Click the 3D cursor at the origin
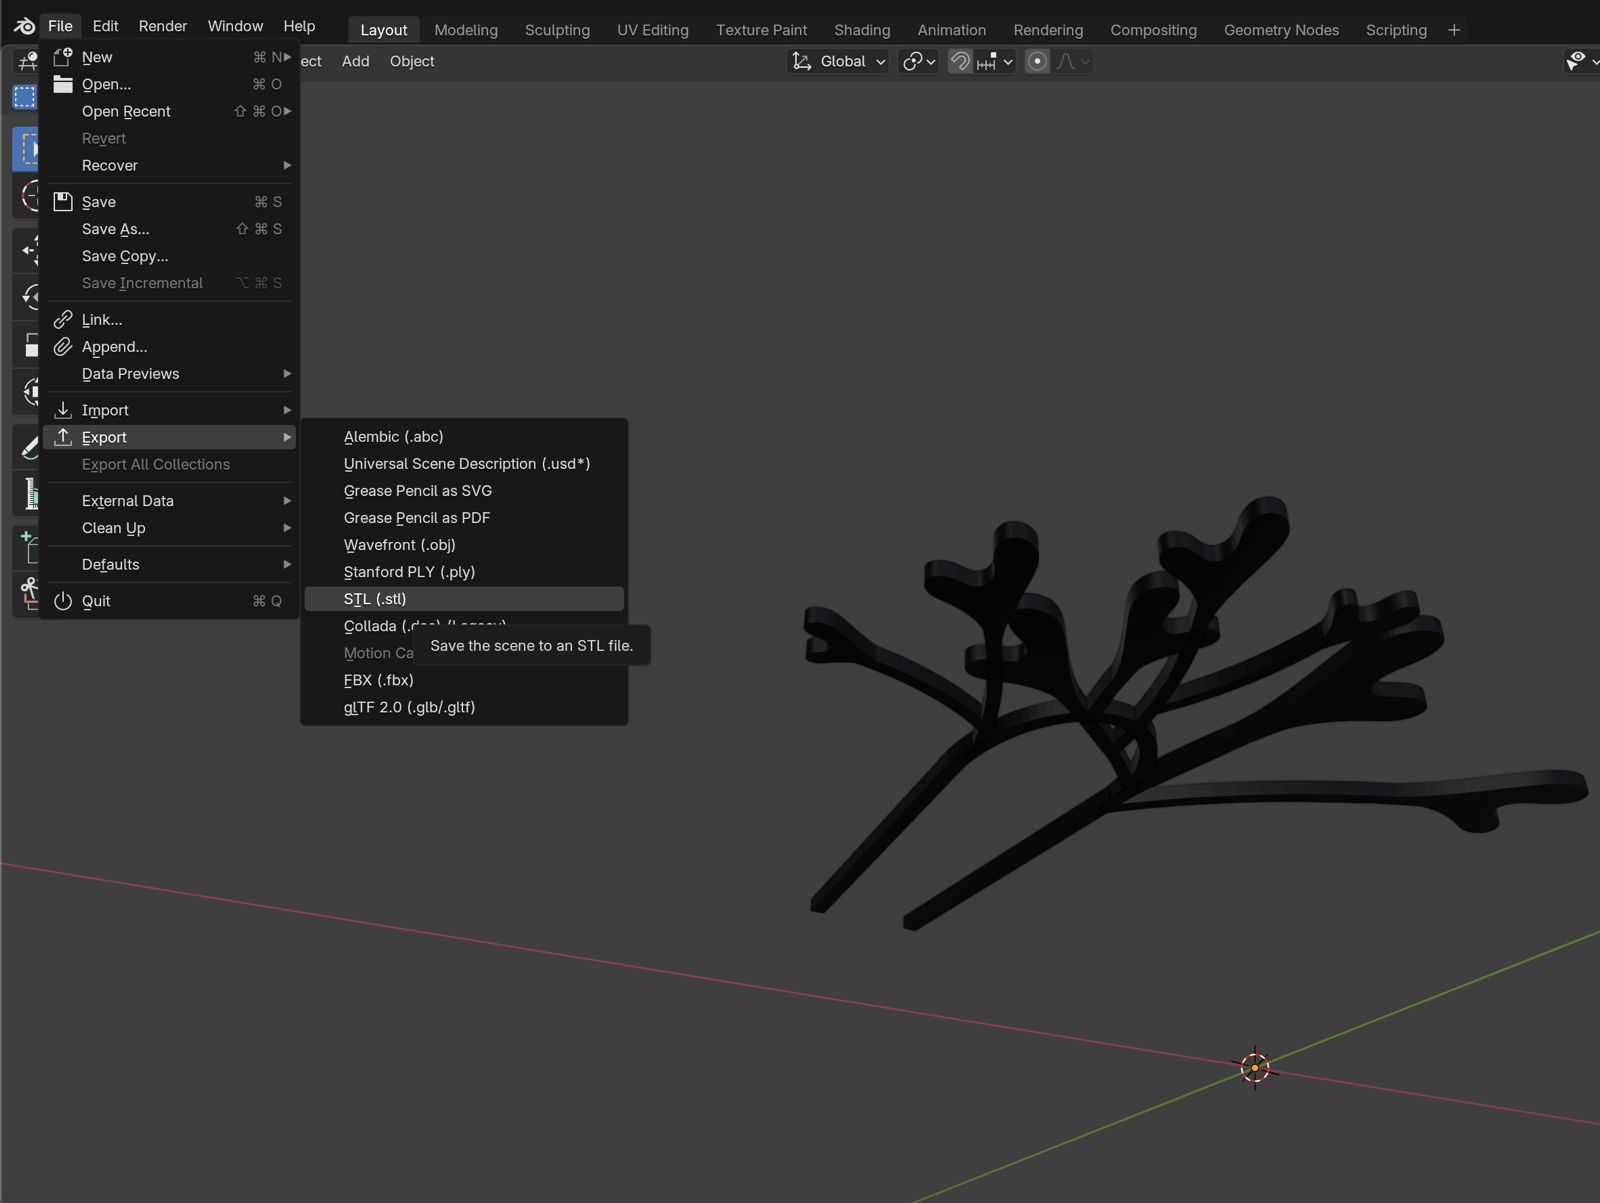 [x=1255, y=1068]
